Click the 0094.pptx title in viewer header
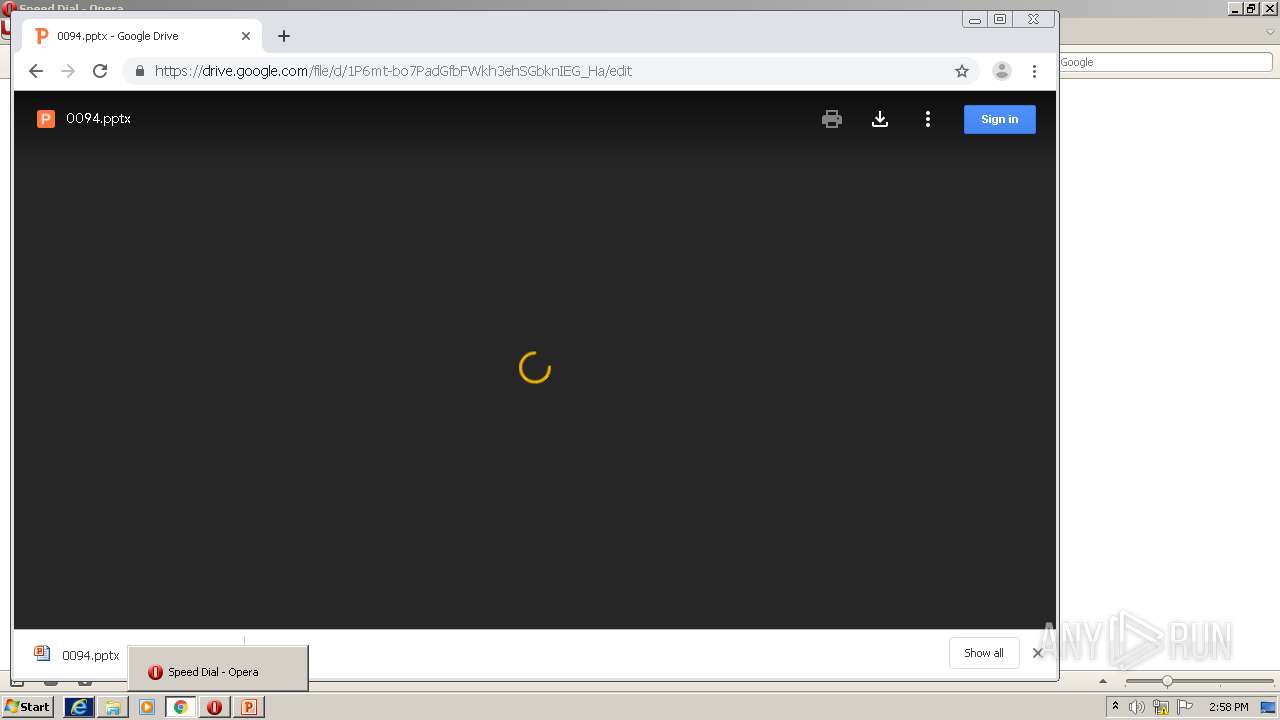The width and height of the screenshot is (1280, 720). [98, 118]
